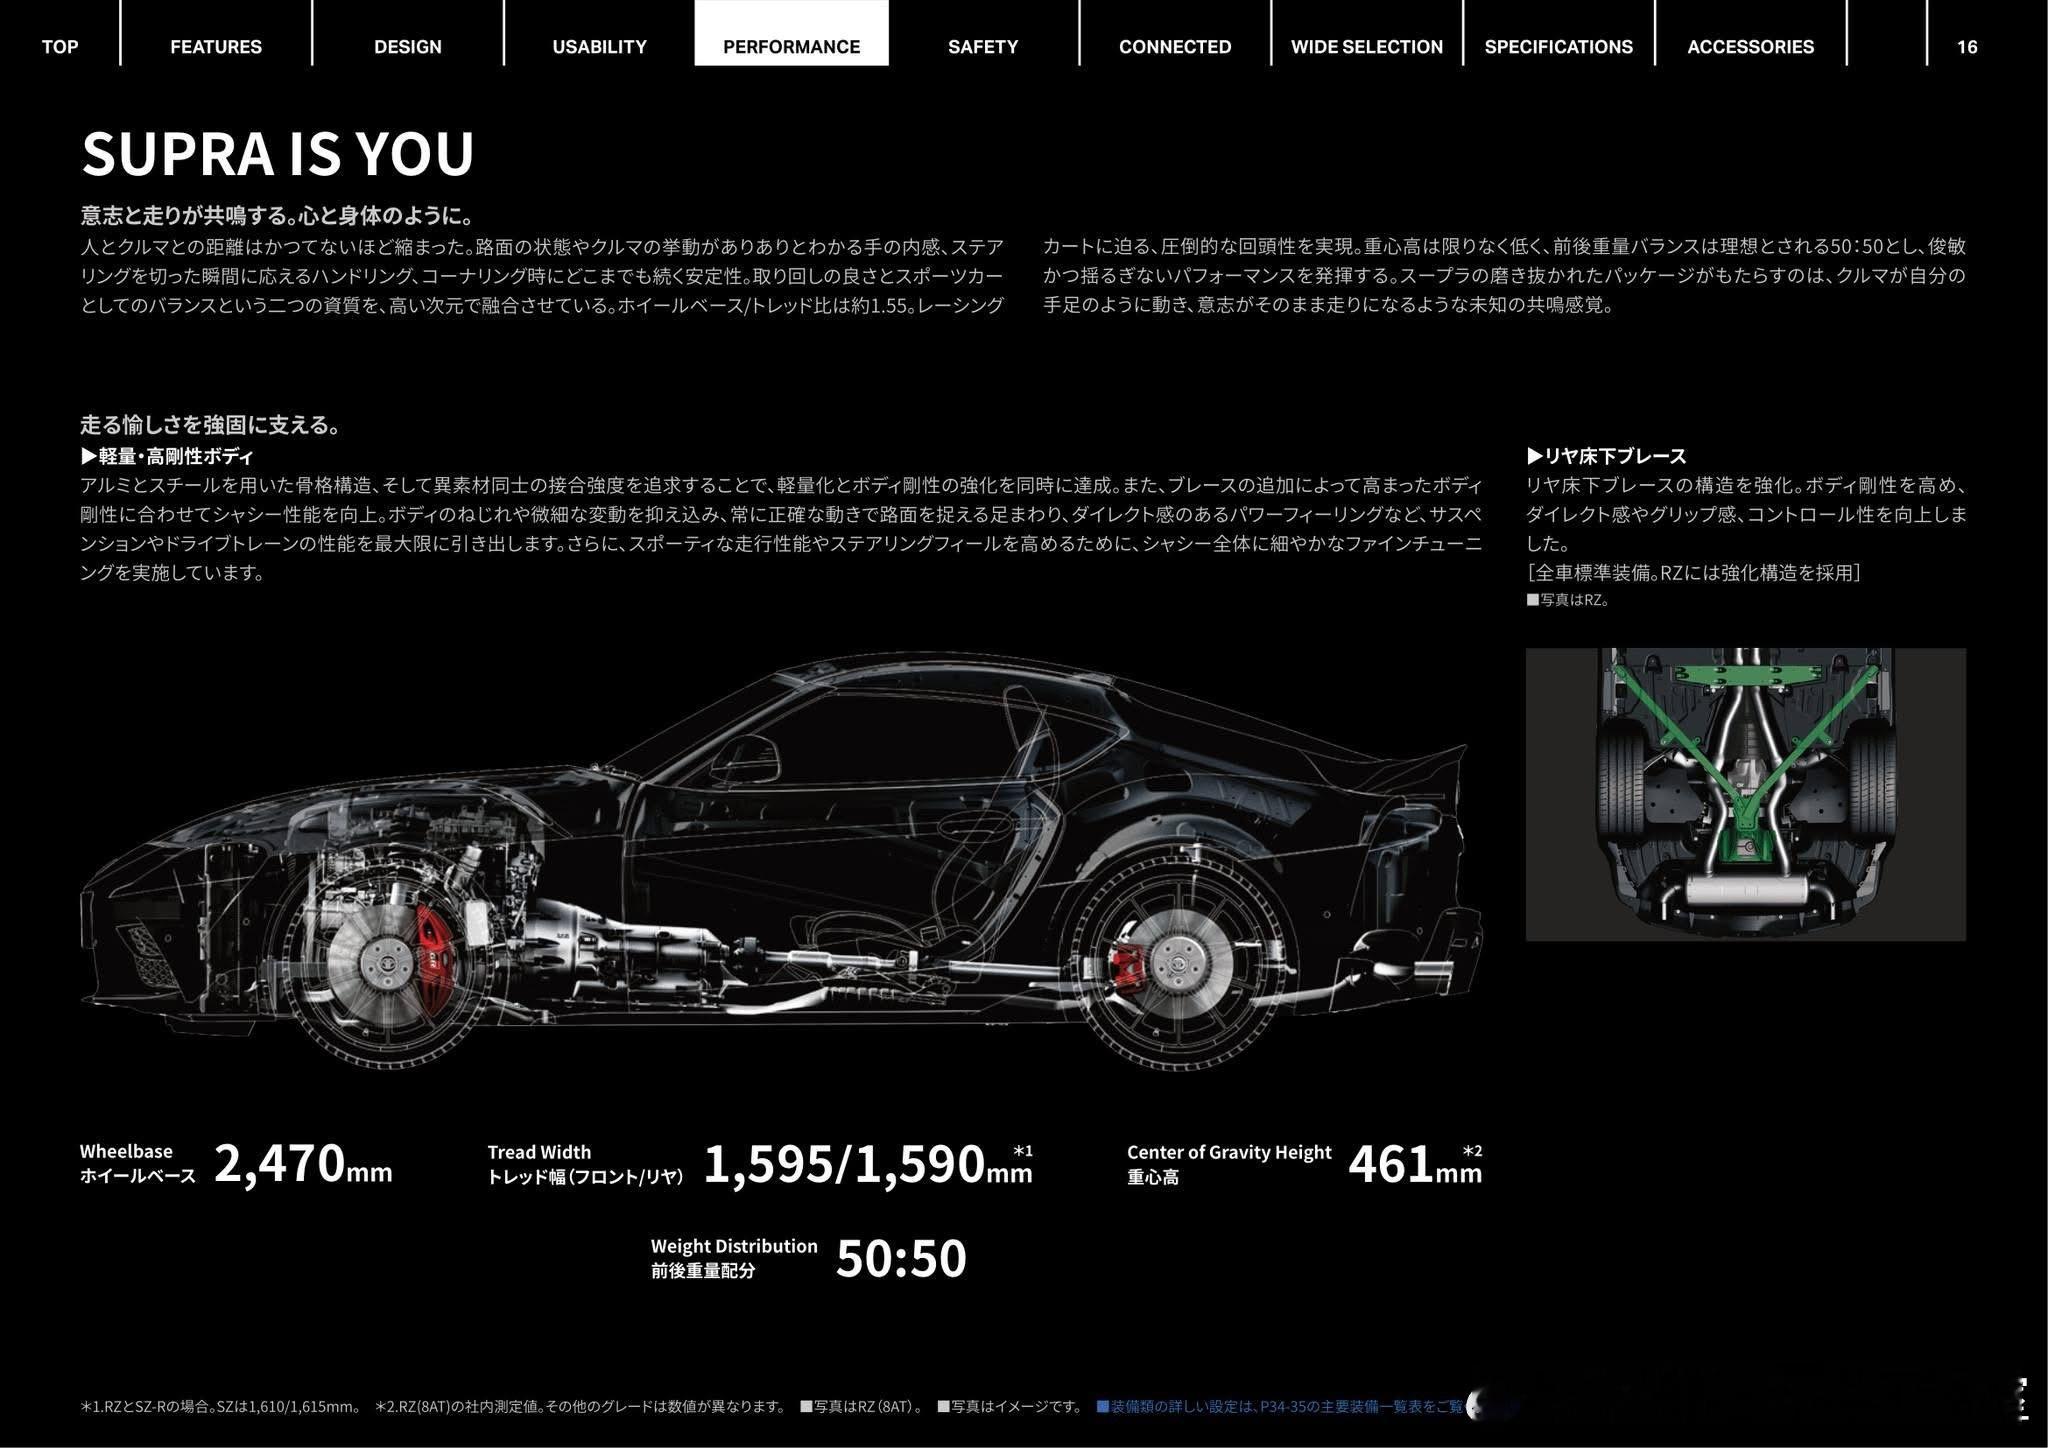
Task: Click the ■写真はRZ。 caption
Action: point(1567,600)
